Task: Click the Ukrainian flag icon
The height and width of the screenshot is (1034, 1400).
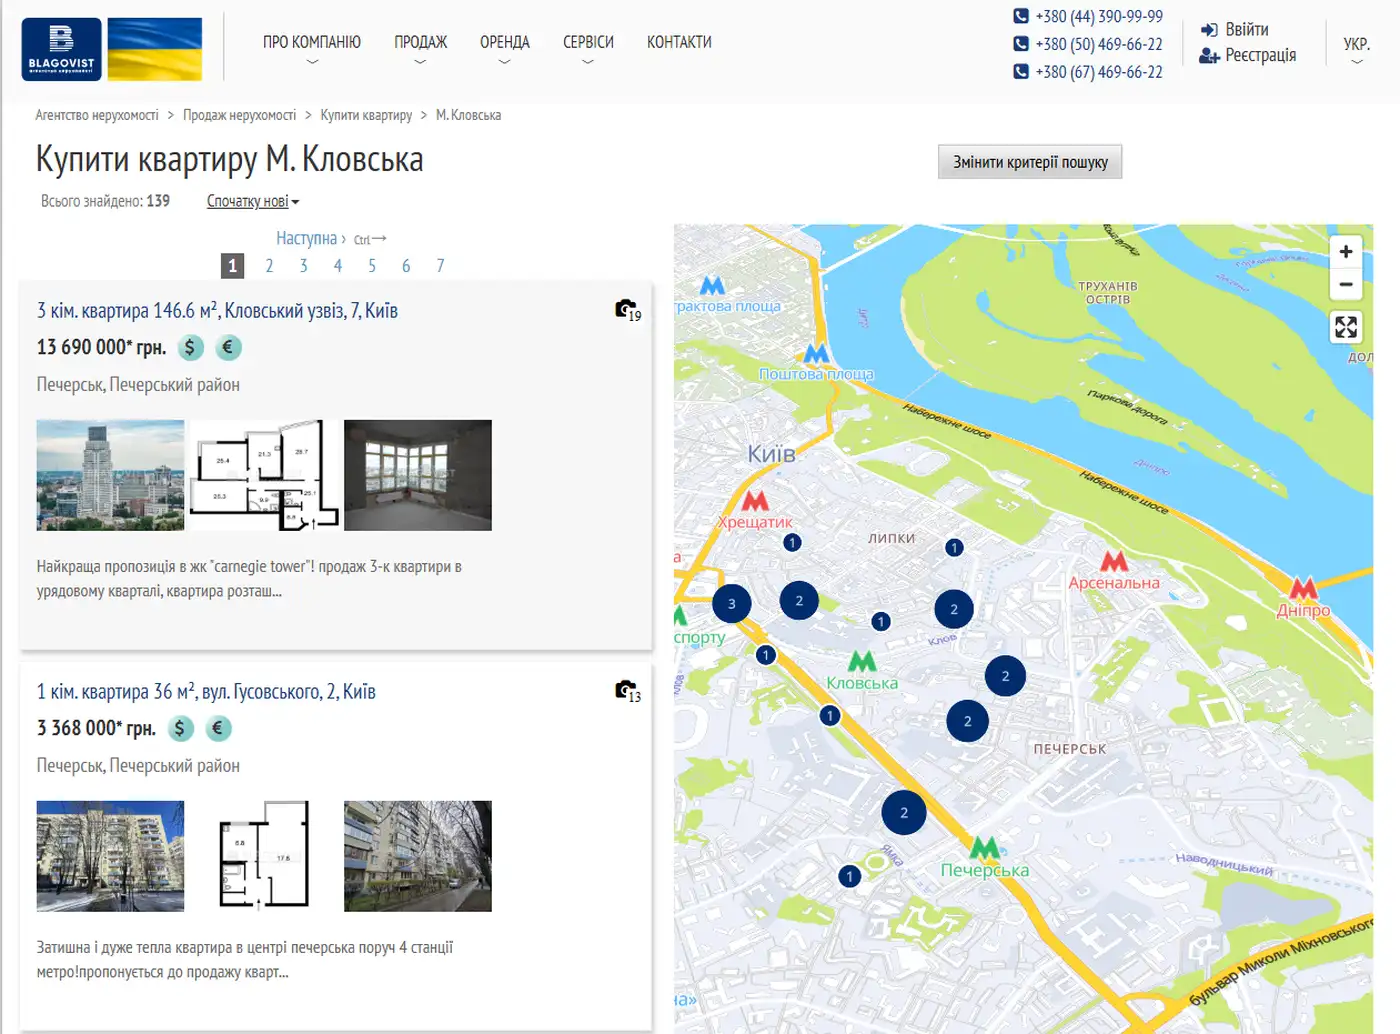Action: (155, 49)
